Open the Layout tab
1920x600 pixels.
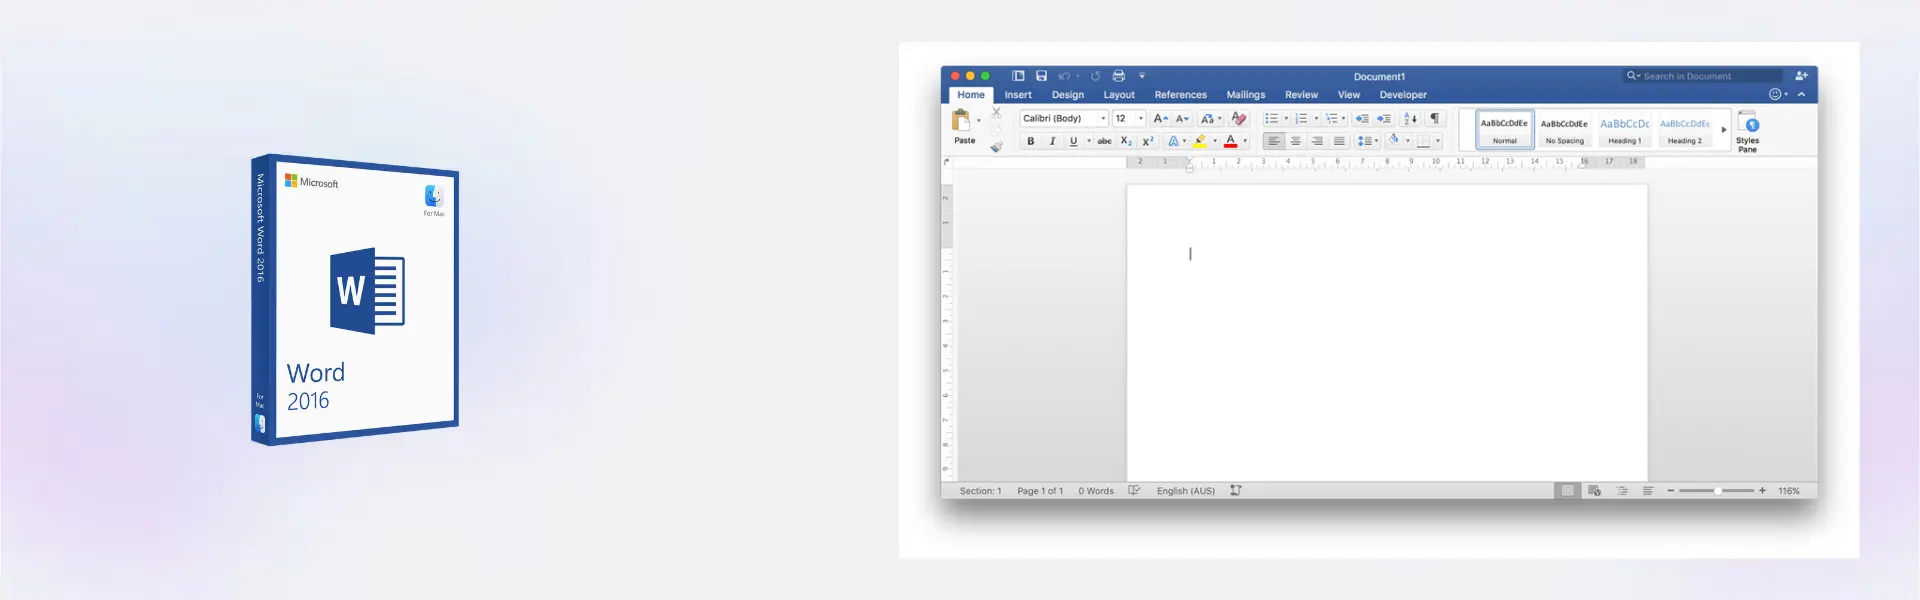click(1119, 95)
